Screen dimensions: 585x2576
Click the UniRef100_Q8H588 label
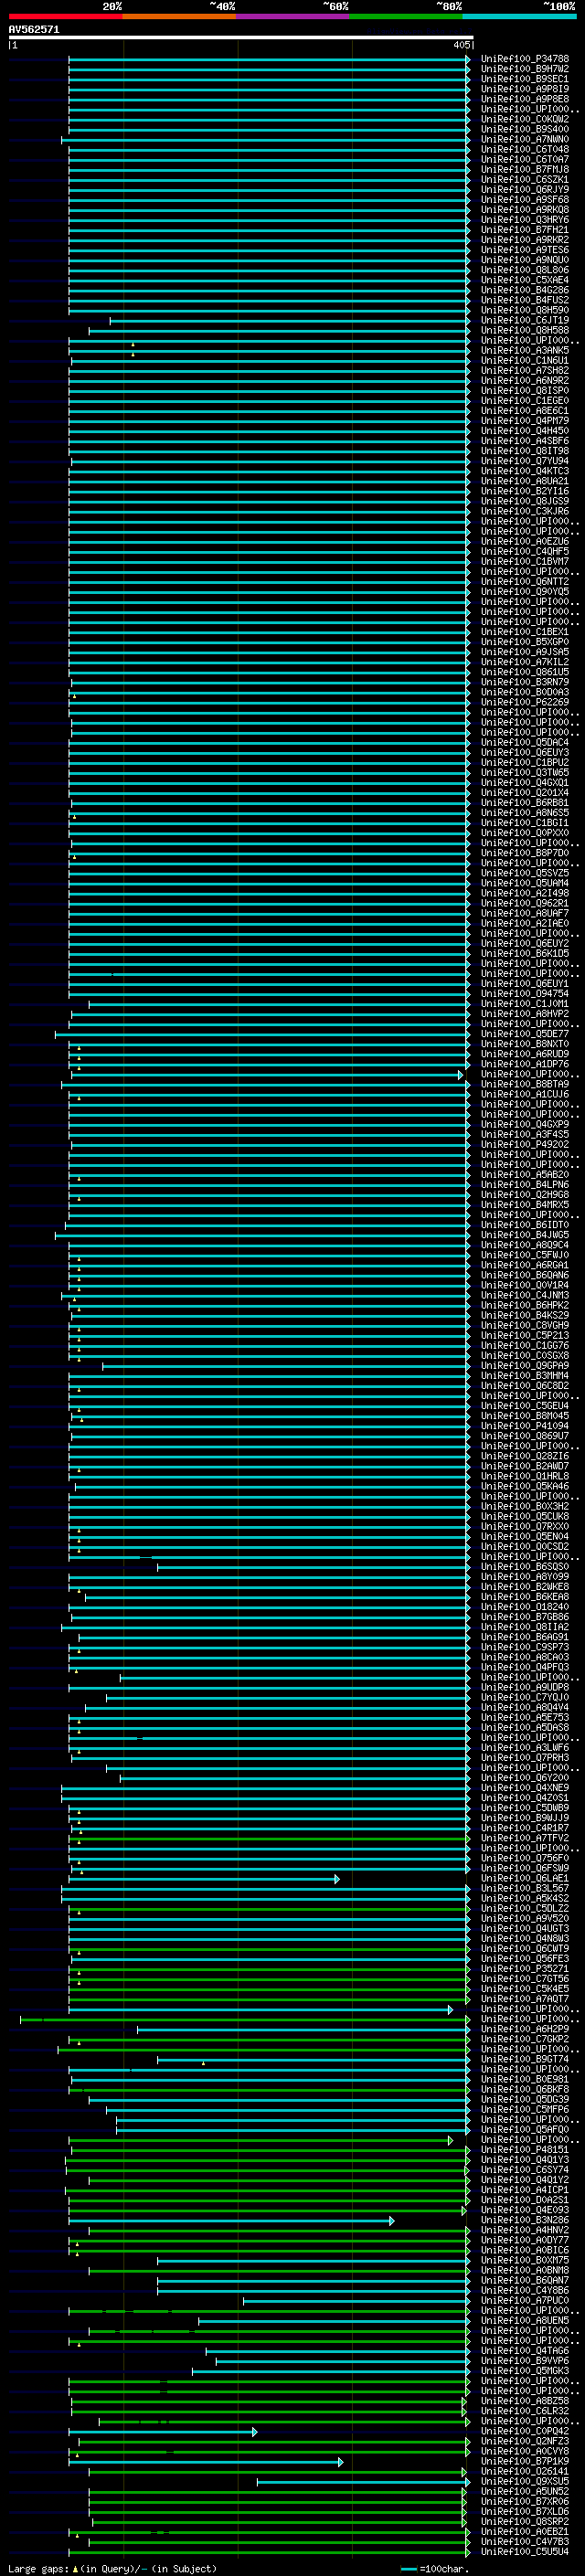click(525, 330)
